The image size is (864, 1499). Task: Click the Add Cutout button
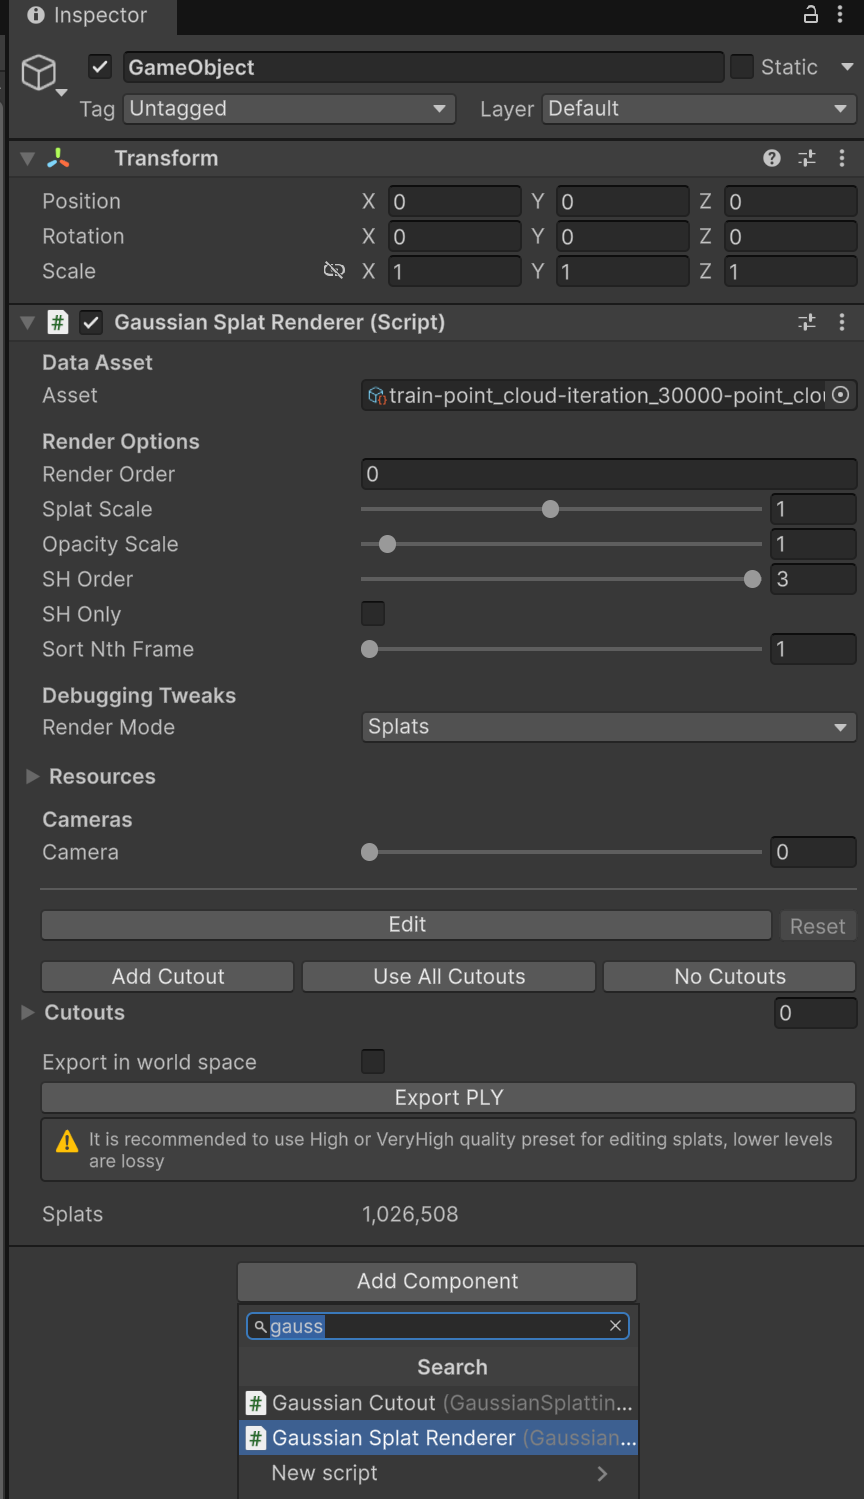coord(168,976)
